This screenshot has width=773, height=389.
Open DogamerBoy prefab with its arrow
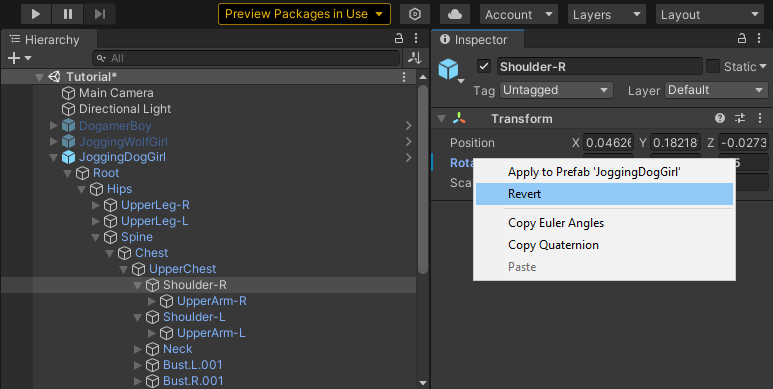coord(409,126)
